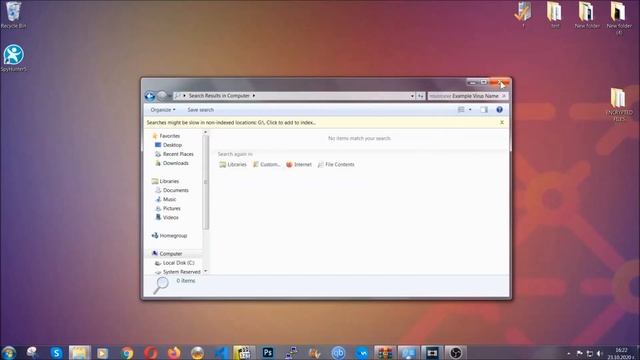Refresh the Search Results address bar
The width and height of the screenshot is (640, 360).
[420, 96]
